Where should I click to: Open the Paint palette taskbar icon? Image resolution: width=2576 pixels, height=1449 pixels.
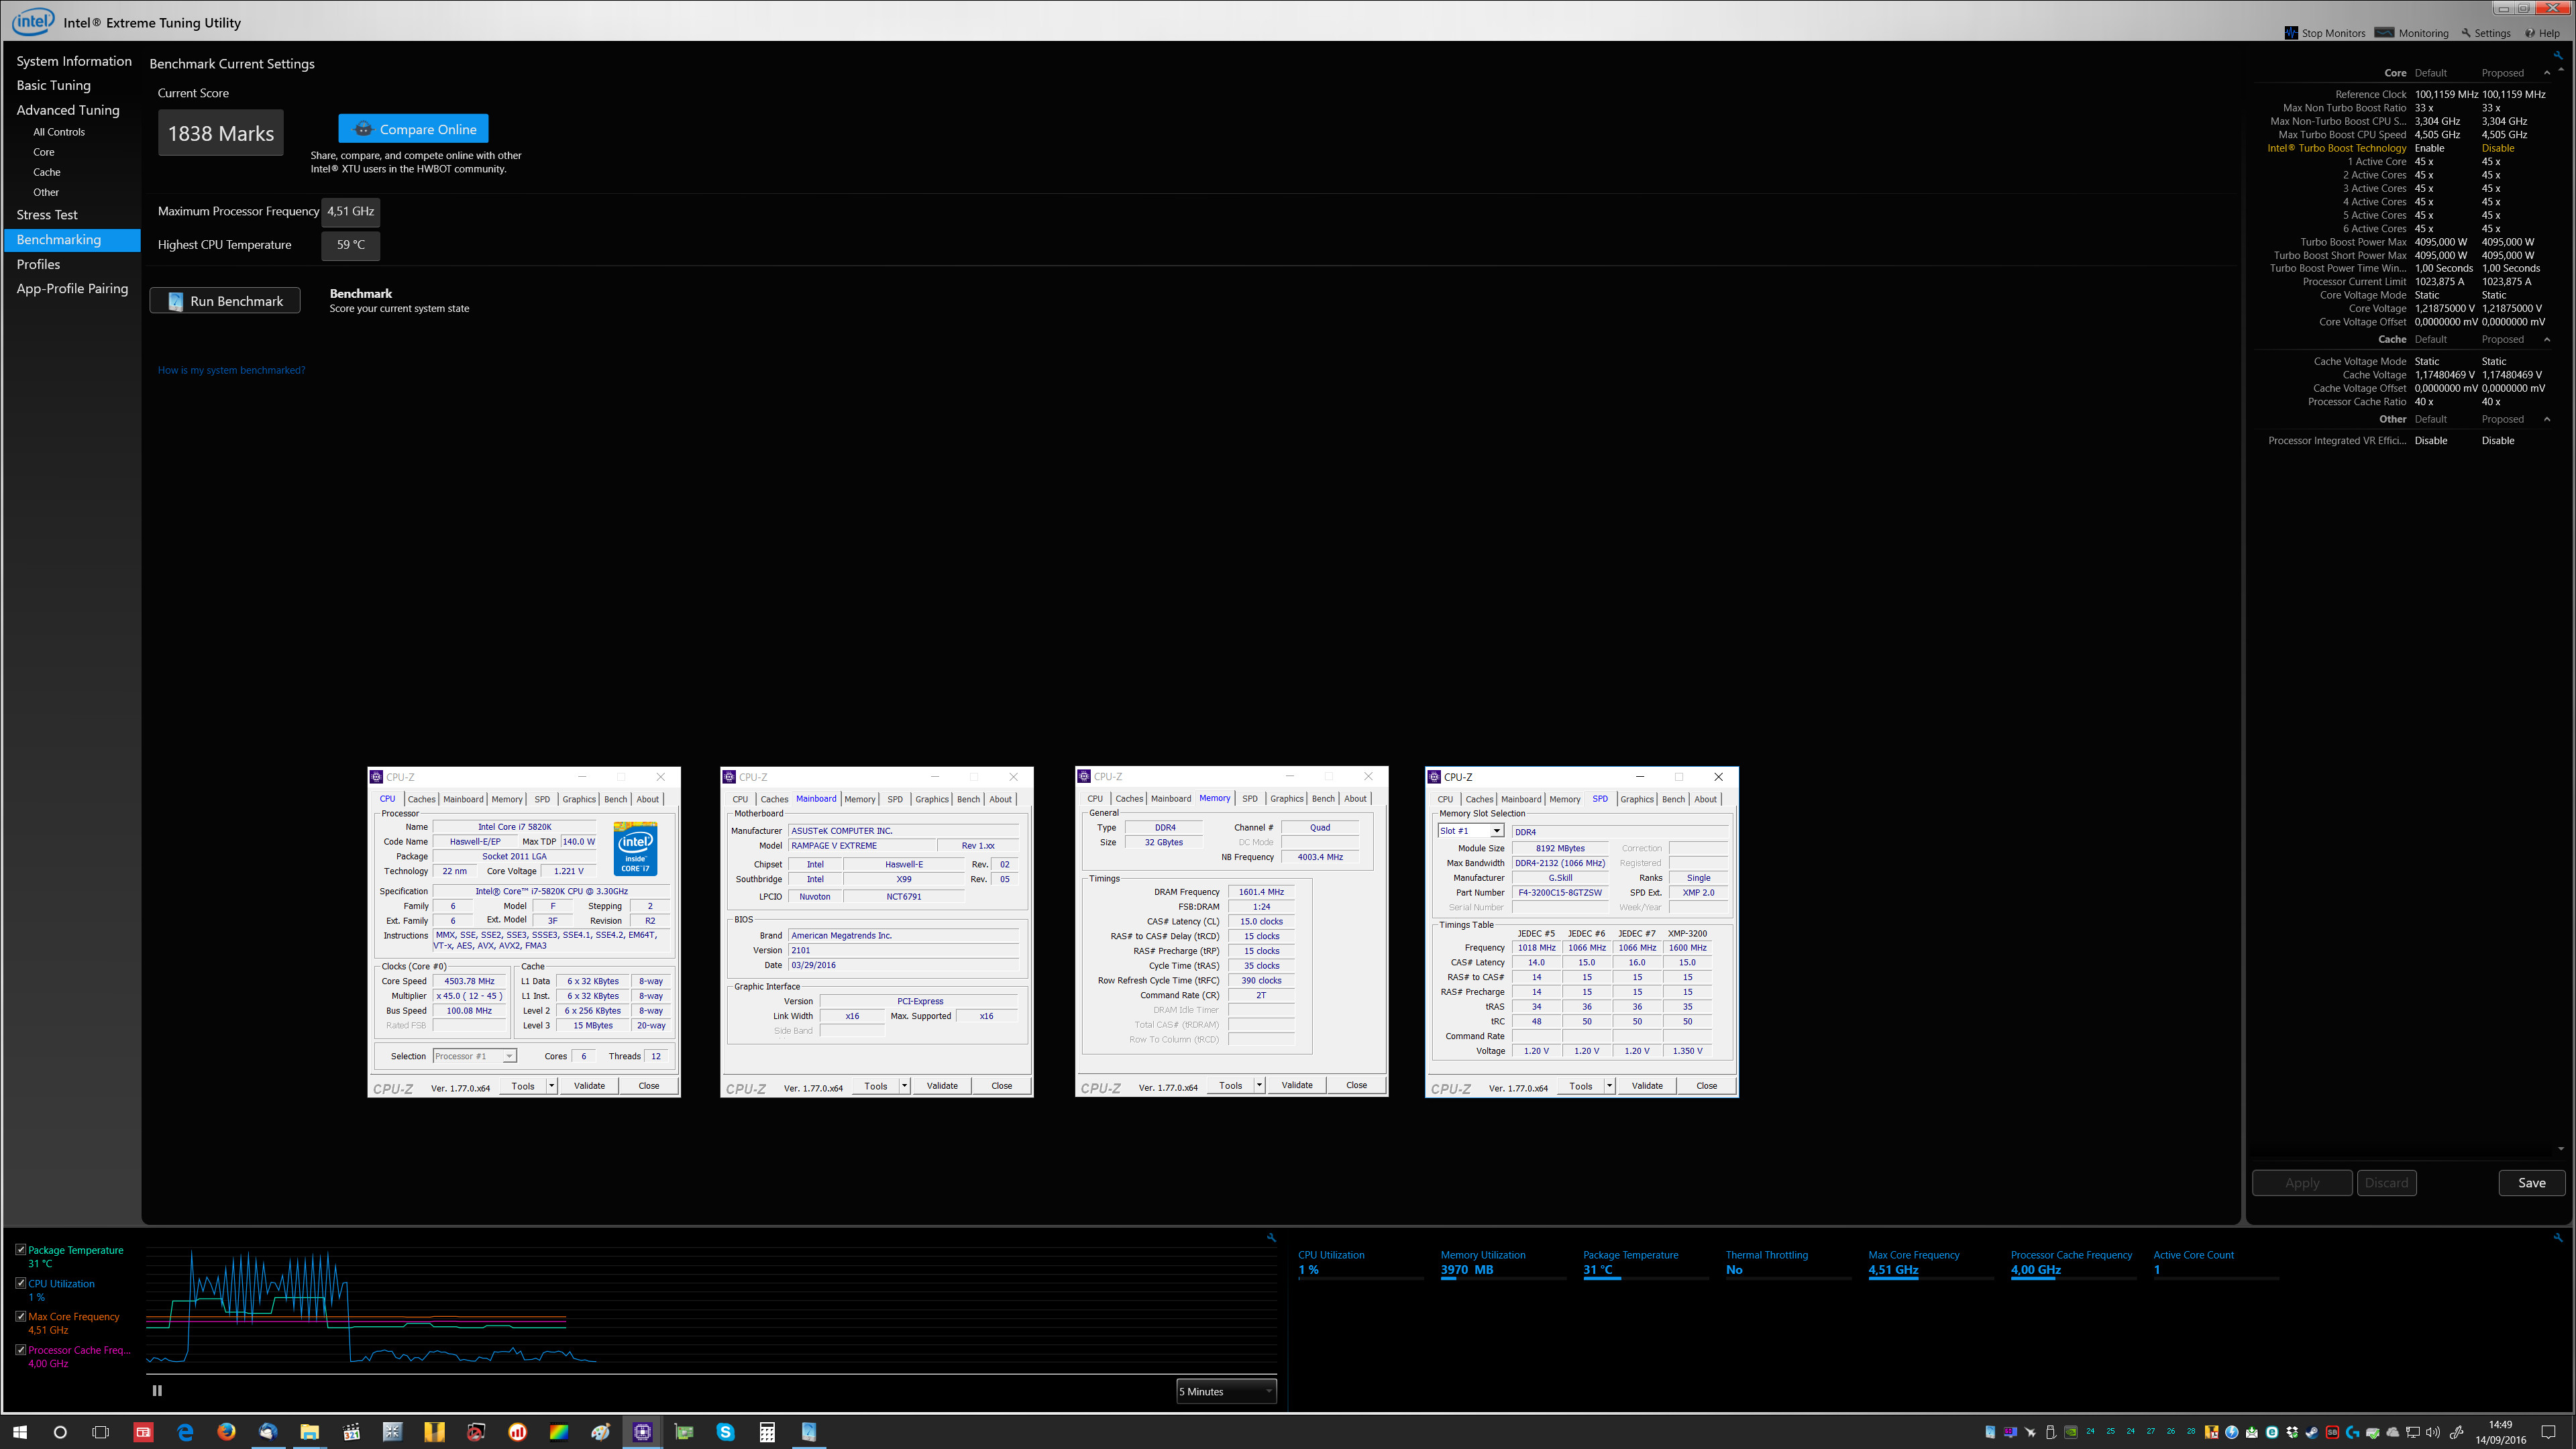click(601, 1432)
